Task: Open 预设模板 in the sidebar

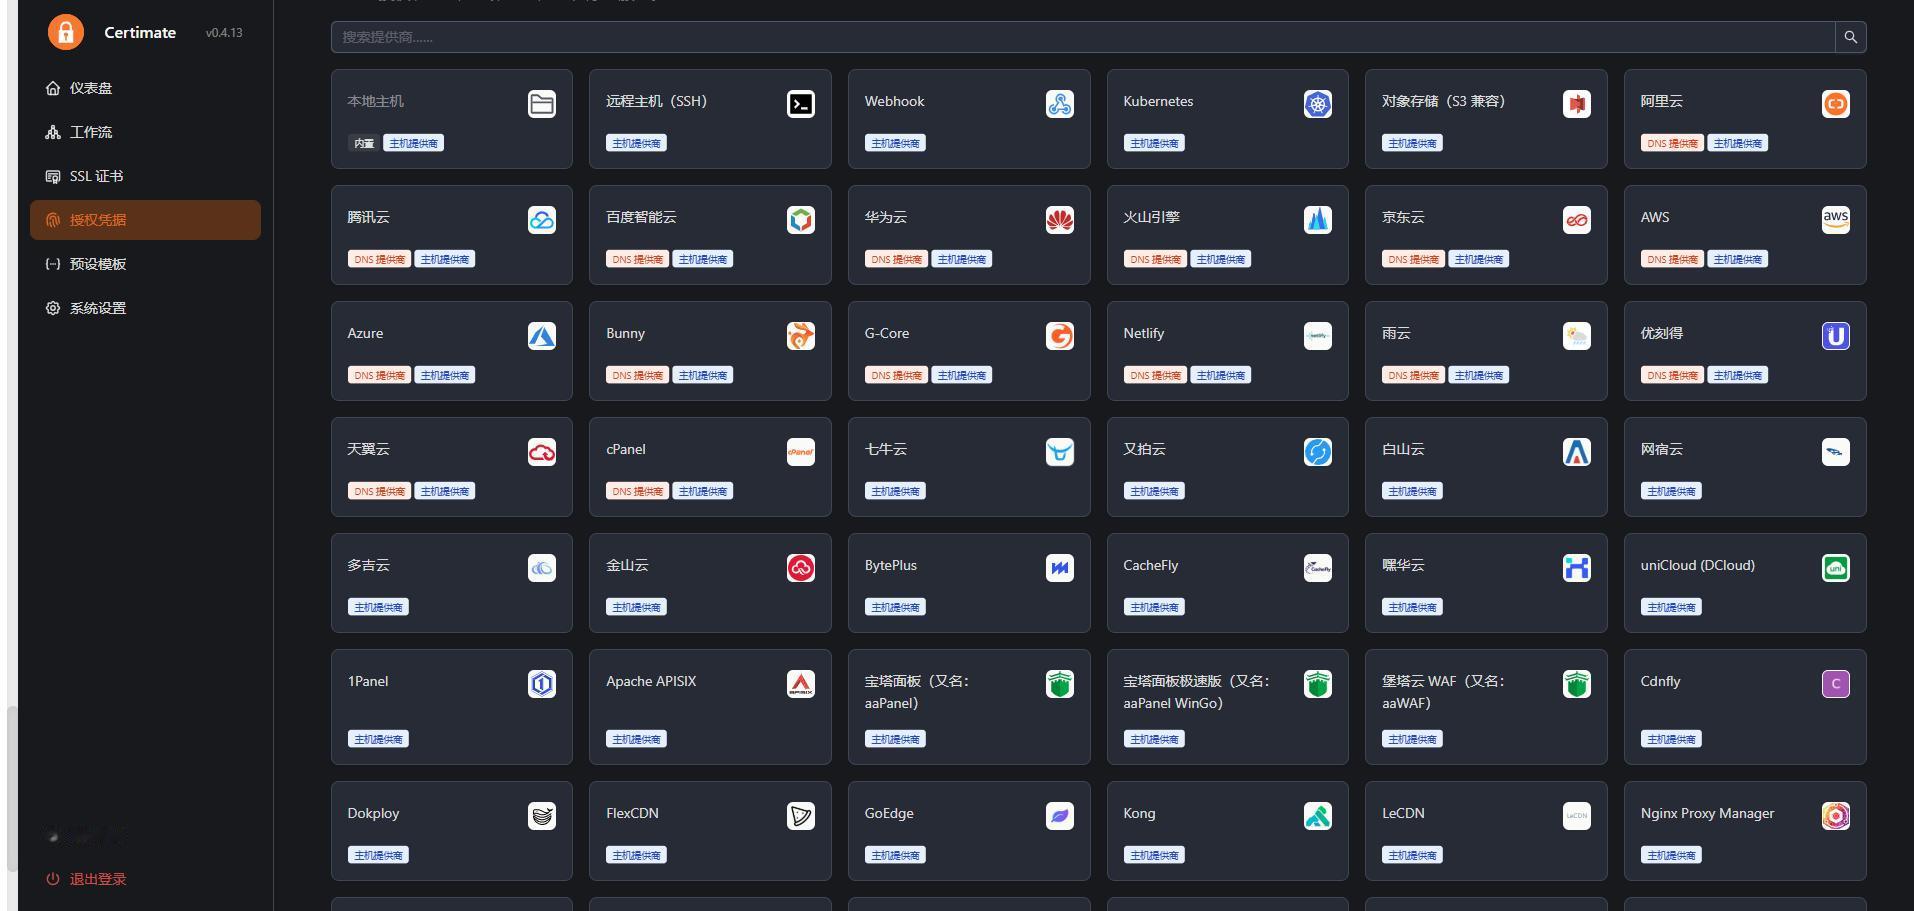Action: point(145,264)
